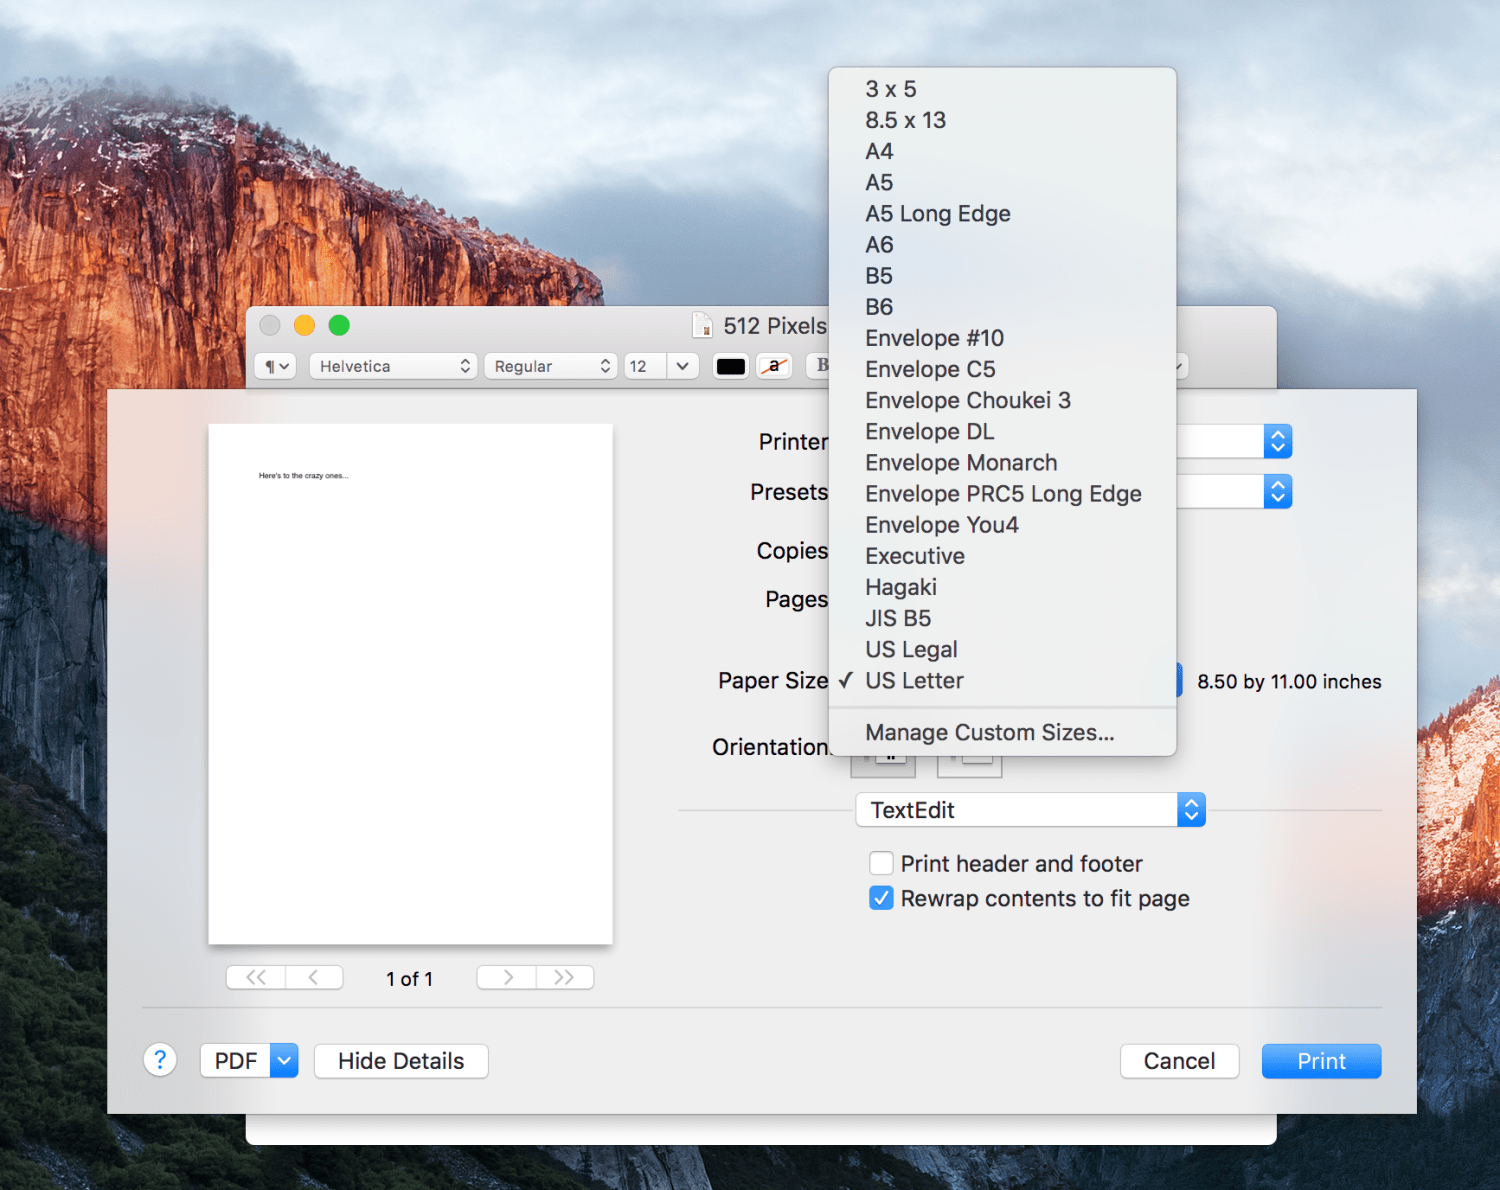The image size is (1500, 1190).
Task: Open Manage Custom Sizes…
Action: click(x=1002, y=732)
